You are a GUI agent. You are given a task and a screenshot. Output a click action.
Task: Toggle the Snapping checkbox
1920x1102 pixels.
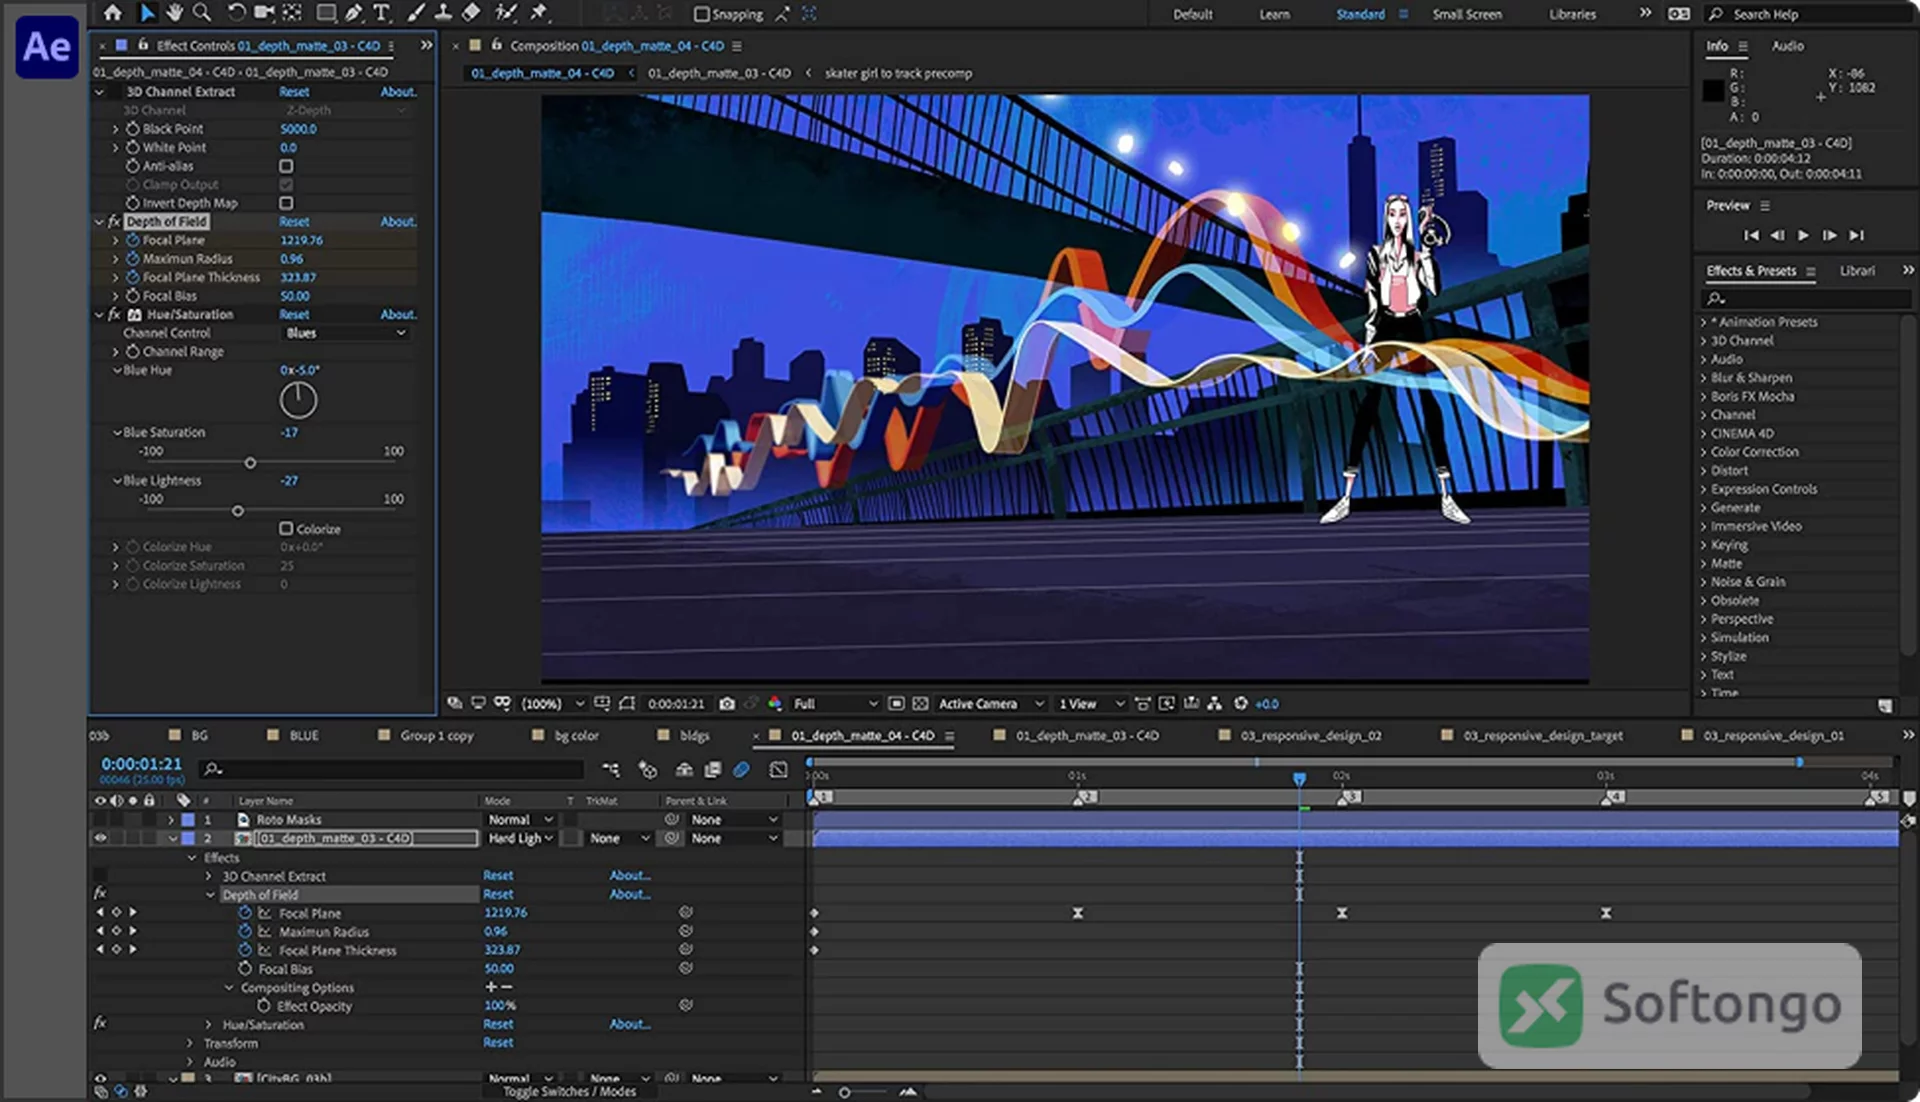(702, 14)
